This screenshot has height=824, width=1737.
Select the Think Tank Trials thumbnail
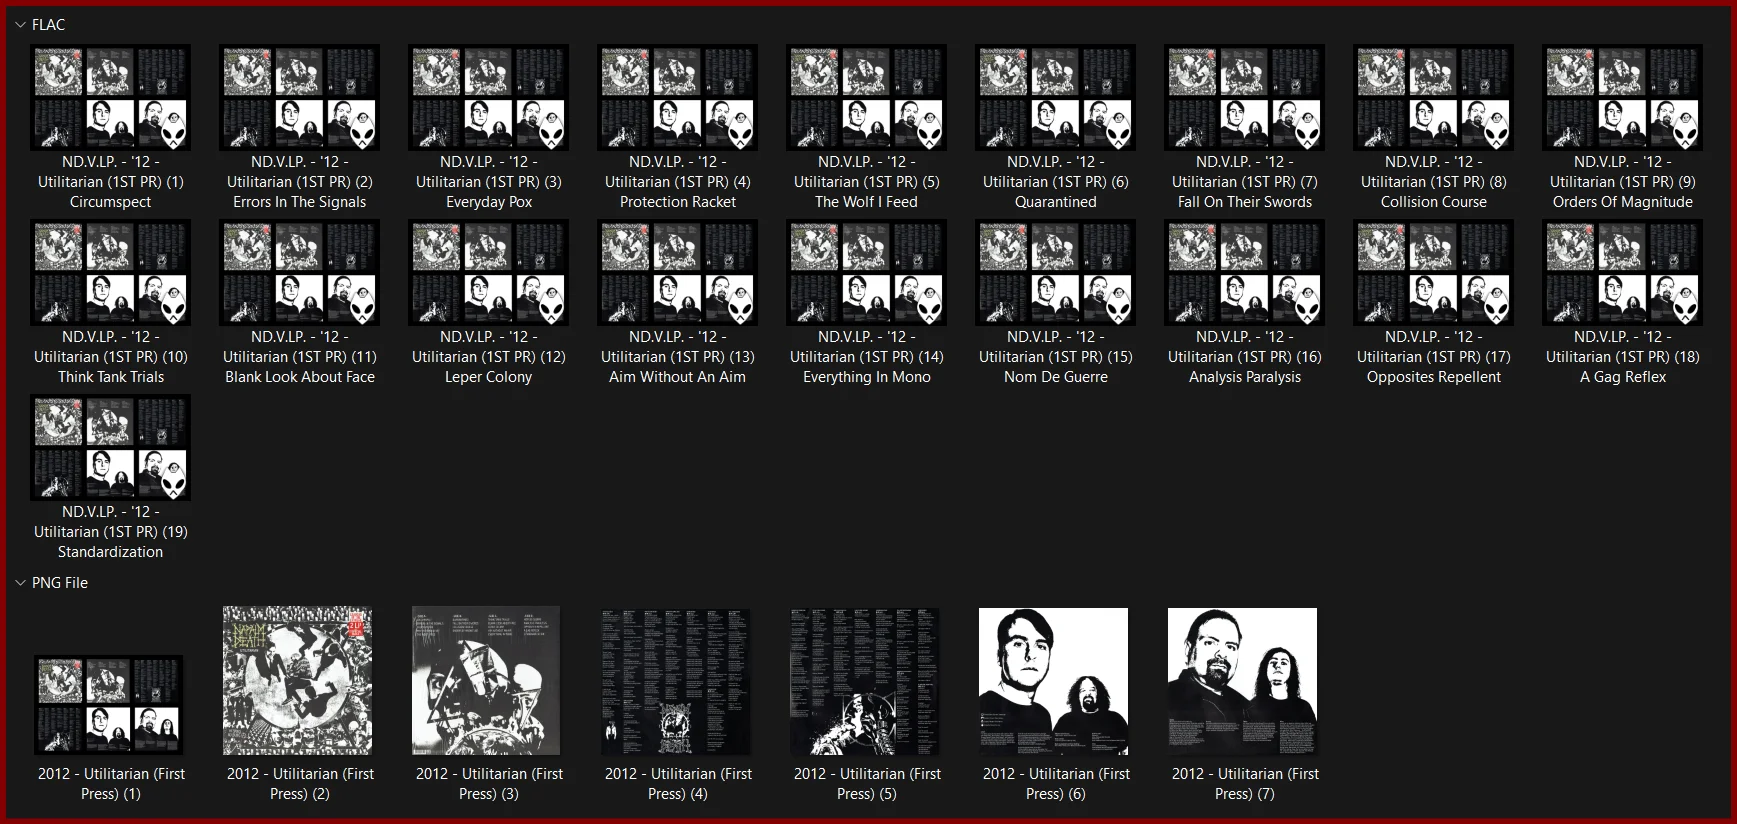[110, 272]
